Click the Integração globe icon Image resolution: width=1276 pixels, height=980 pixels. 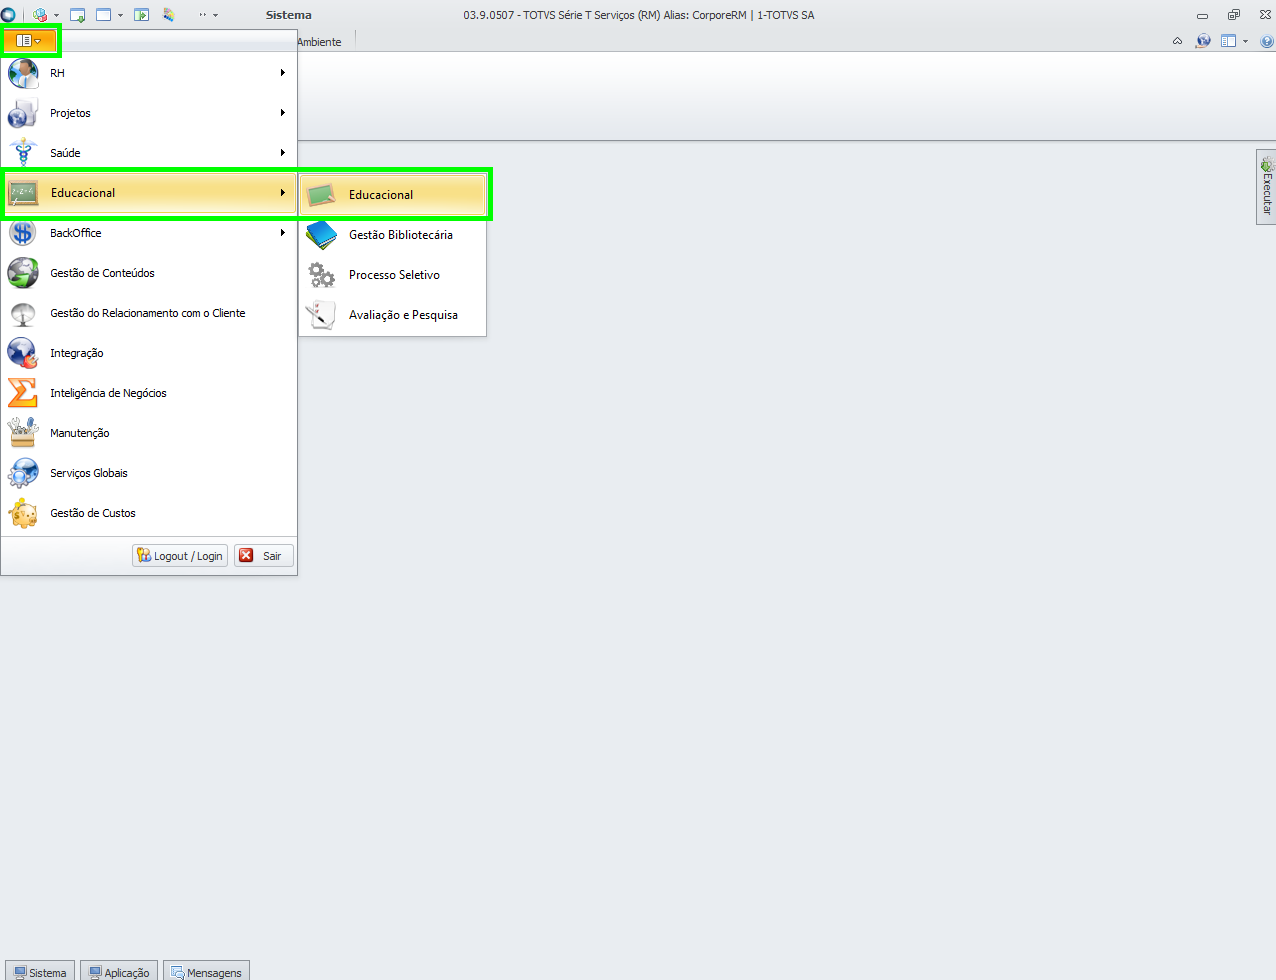point(23,353)
